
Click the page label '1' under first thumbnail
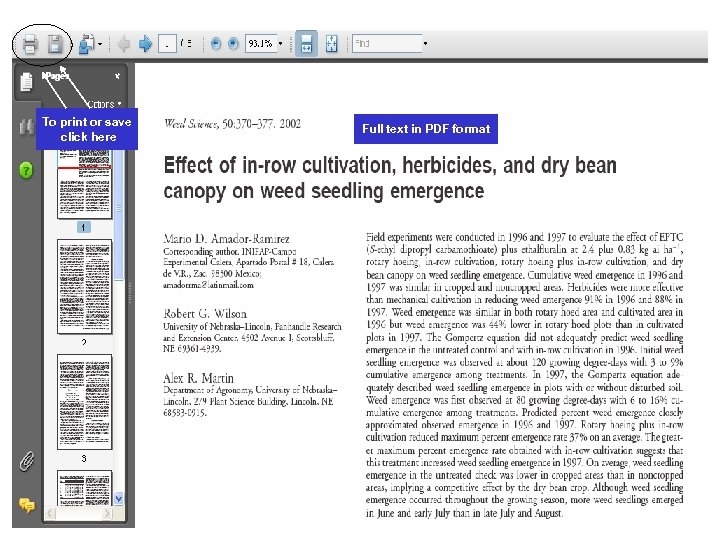[x=84, y=227]
